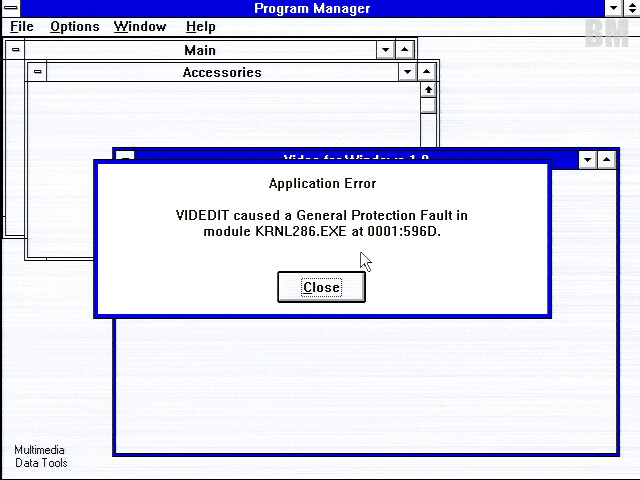Minimize the Accessories group window

[x=407, y=72]
